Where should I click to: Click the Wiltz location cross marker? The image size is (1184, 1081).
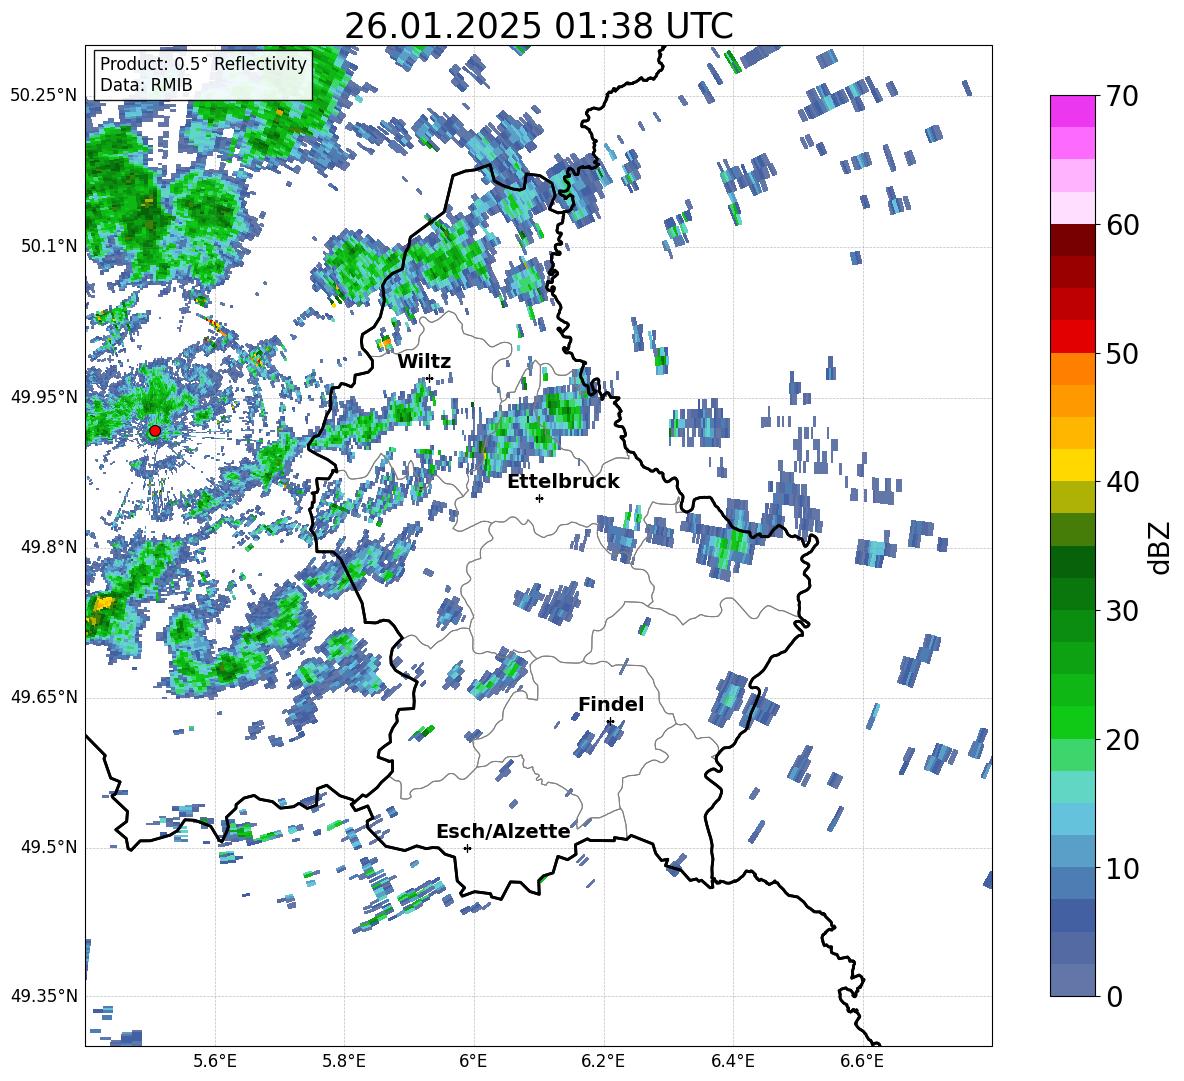click(x=430, y=378)
